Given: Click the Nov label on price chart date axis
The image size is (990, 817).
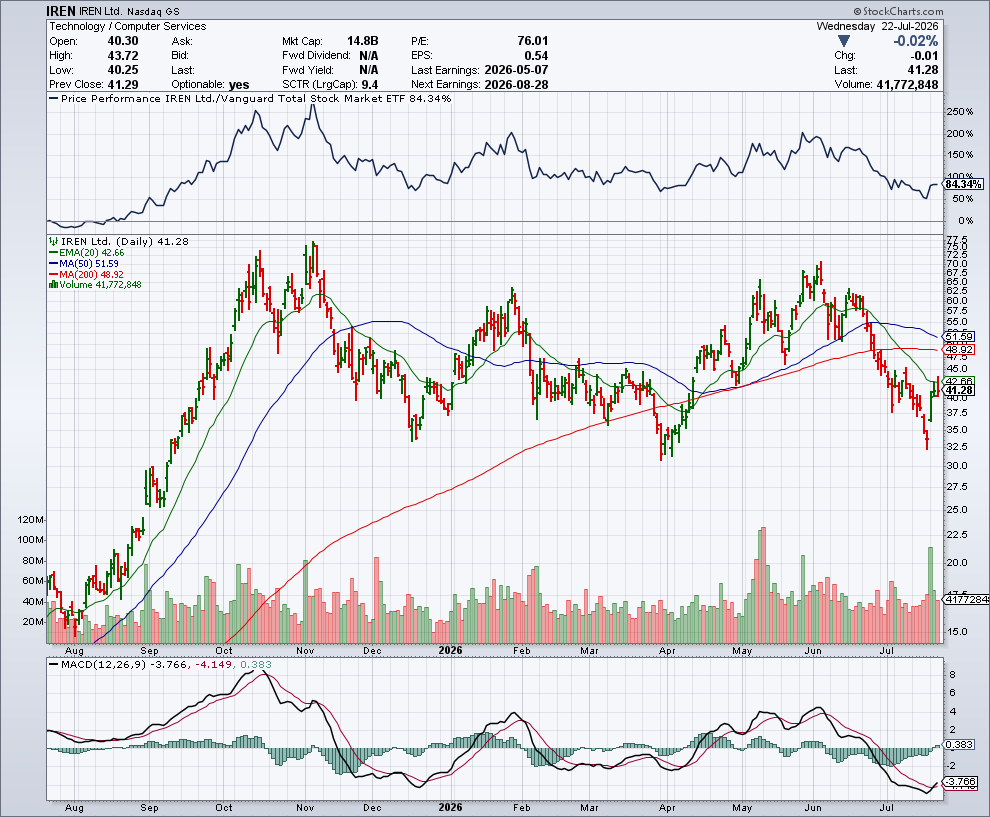Looking at the screenshot, I should [305, 650].
